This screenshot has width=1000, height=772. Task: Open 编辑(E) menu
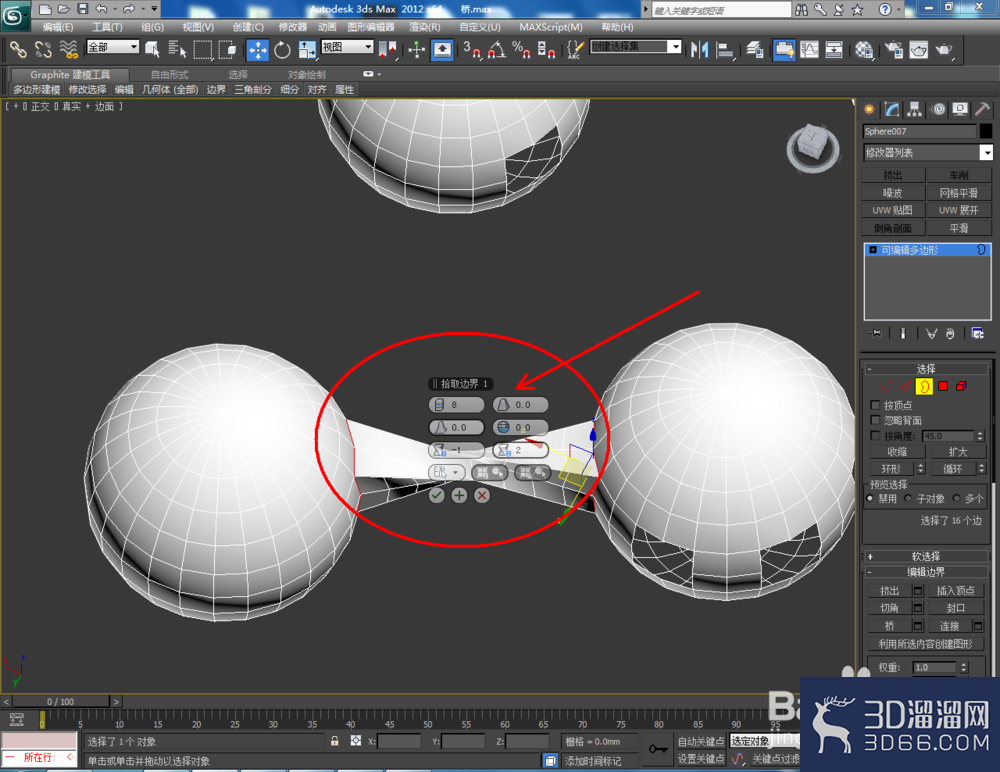click(57, 27)
